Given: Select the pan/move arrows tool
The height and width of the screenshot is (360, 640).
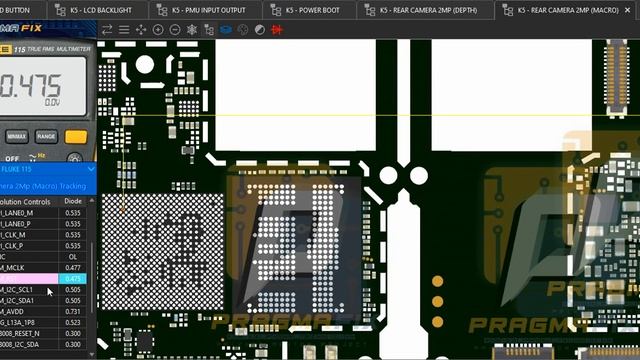Looking at the screenshot, I should [x=141, y=29].
